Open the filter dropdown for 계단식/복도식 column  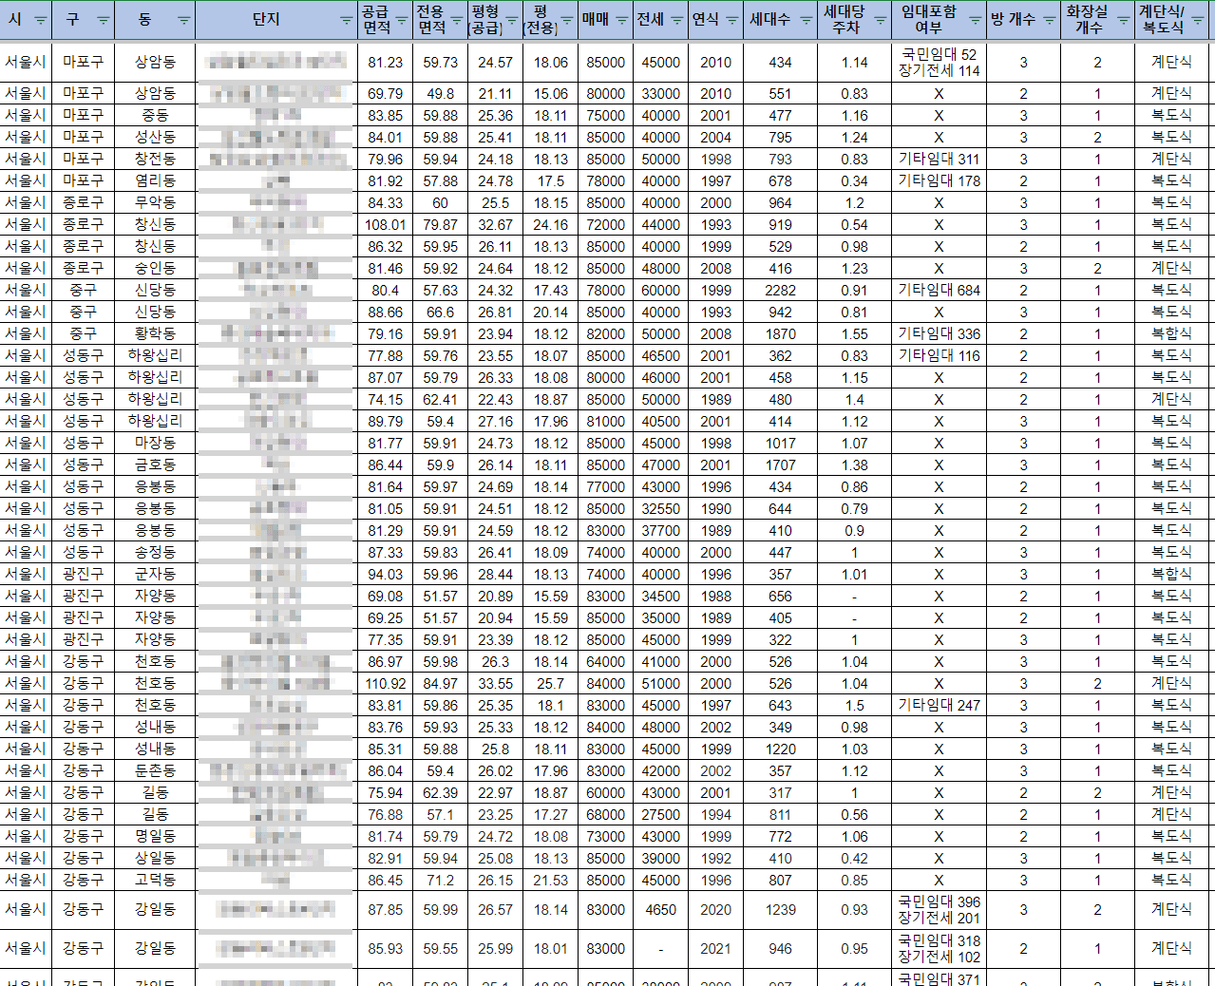click(1198, 20)
